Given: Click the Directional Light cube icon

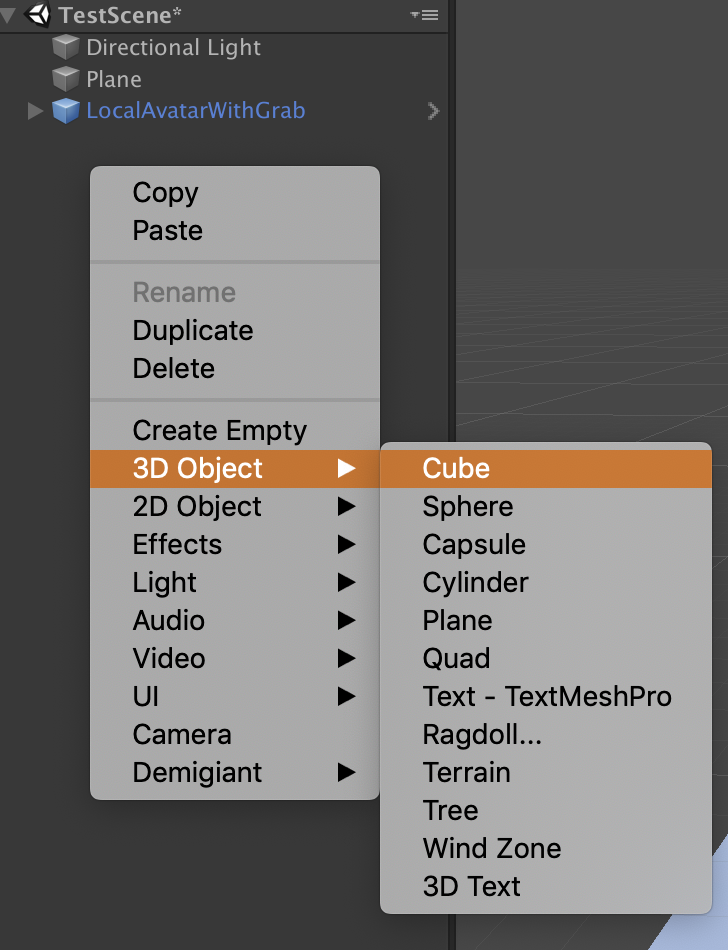Looking at the screenshot, I should point(65,47).
